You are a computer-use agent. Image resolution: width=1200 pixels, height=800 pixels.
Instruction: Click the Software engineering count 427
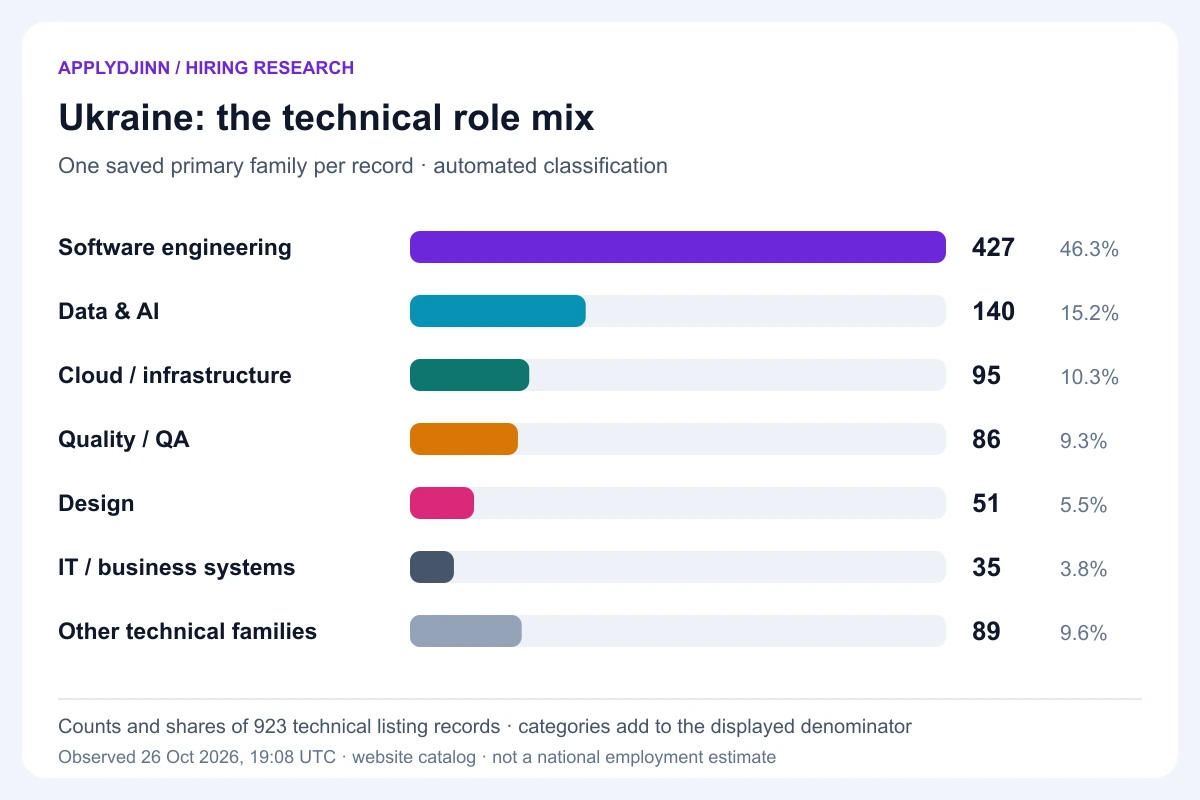click(x=993, y=247)
